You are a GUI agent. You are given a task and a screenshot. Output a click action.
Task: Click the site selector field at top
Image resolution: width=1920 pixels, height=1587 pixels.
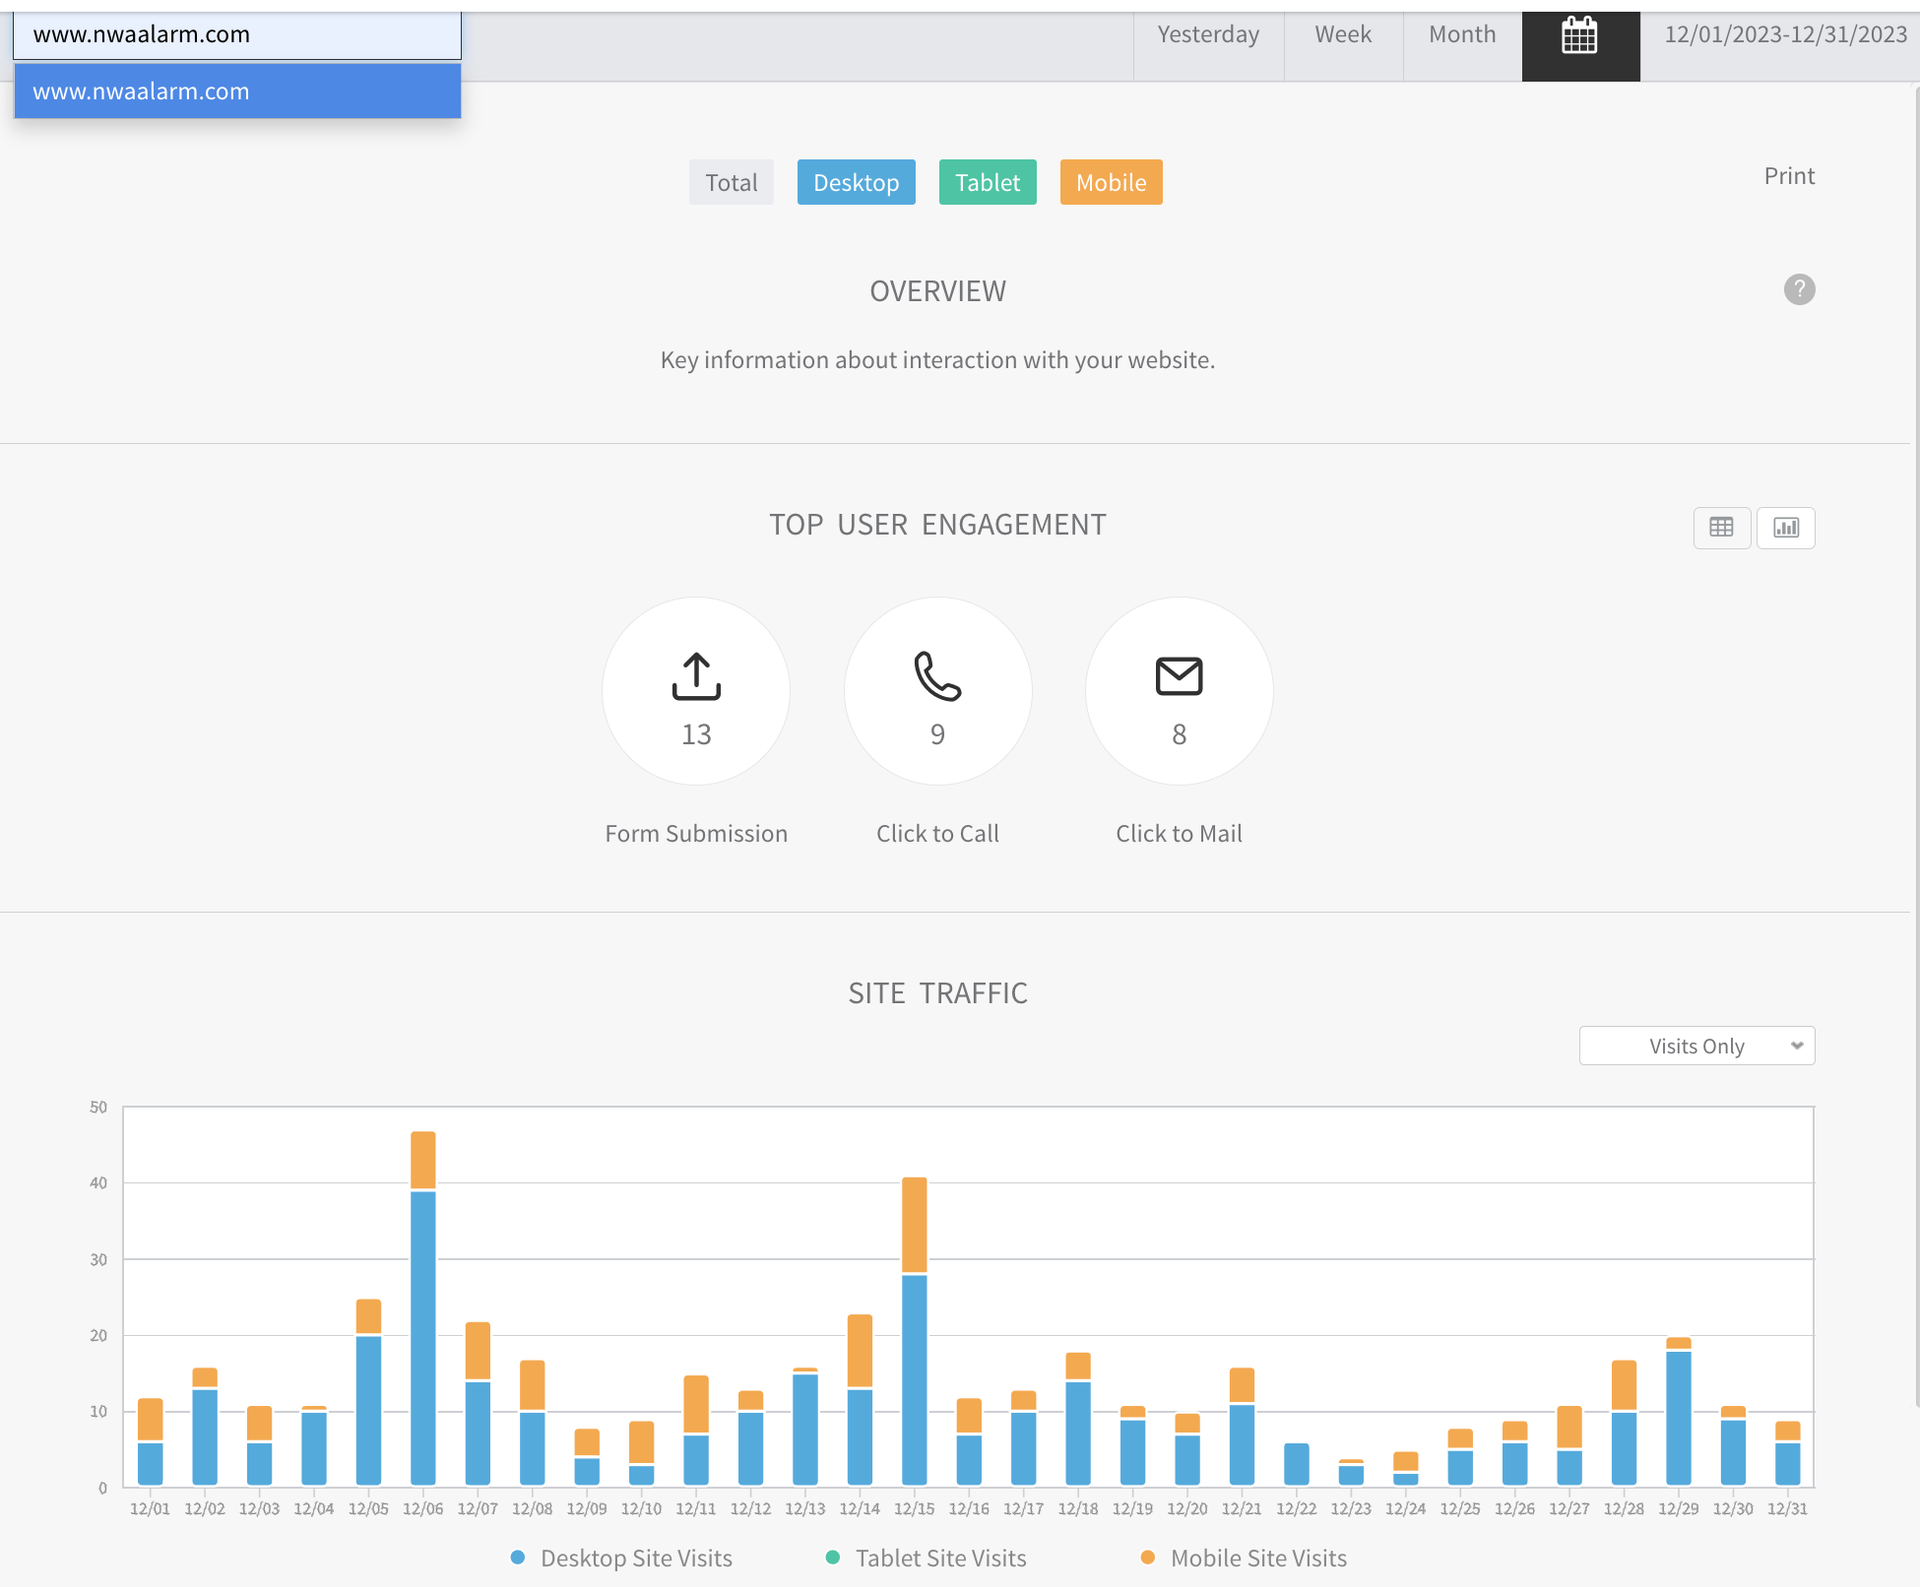pos(237,35)
